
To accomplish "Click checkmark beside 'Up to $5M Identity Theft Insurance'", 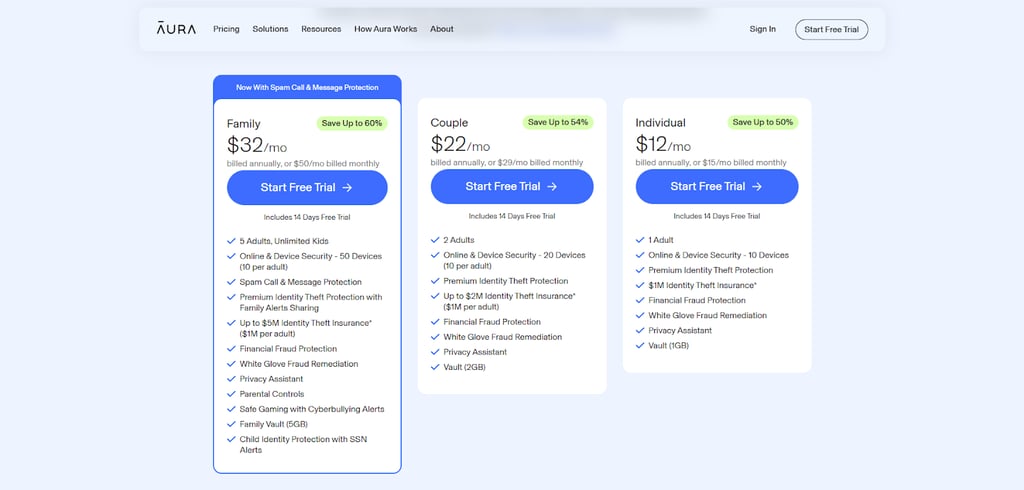I will tap(231, 323).
